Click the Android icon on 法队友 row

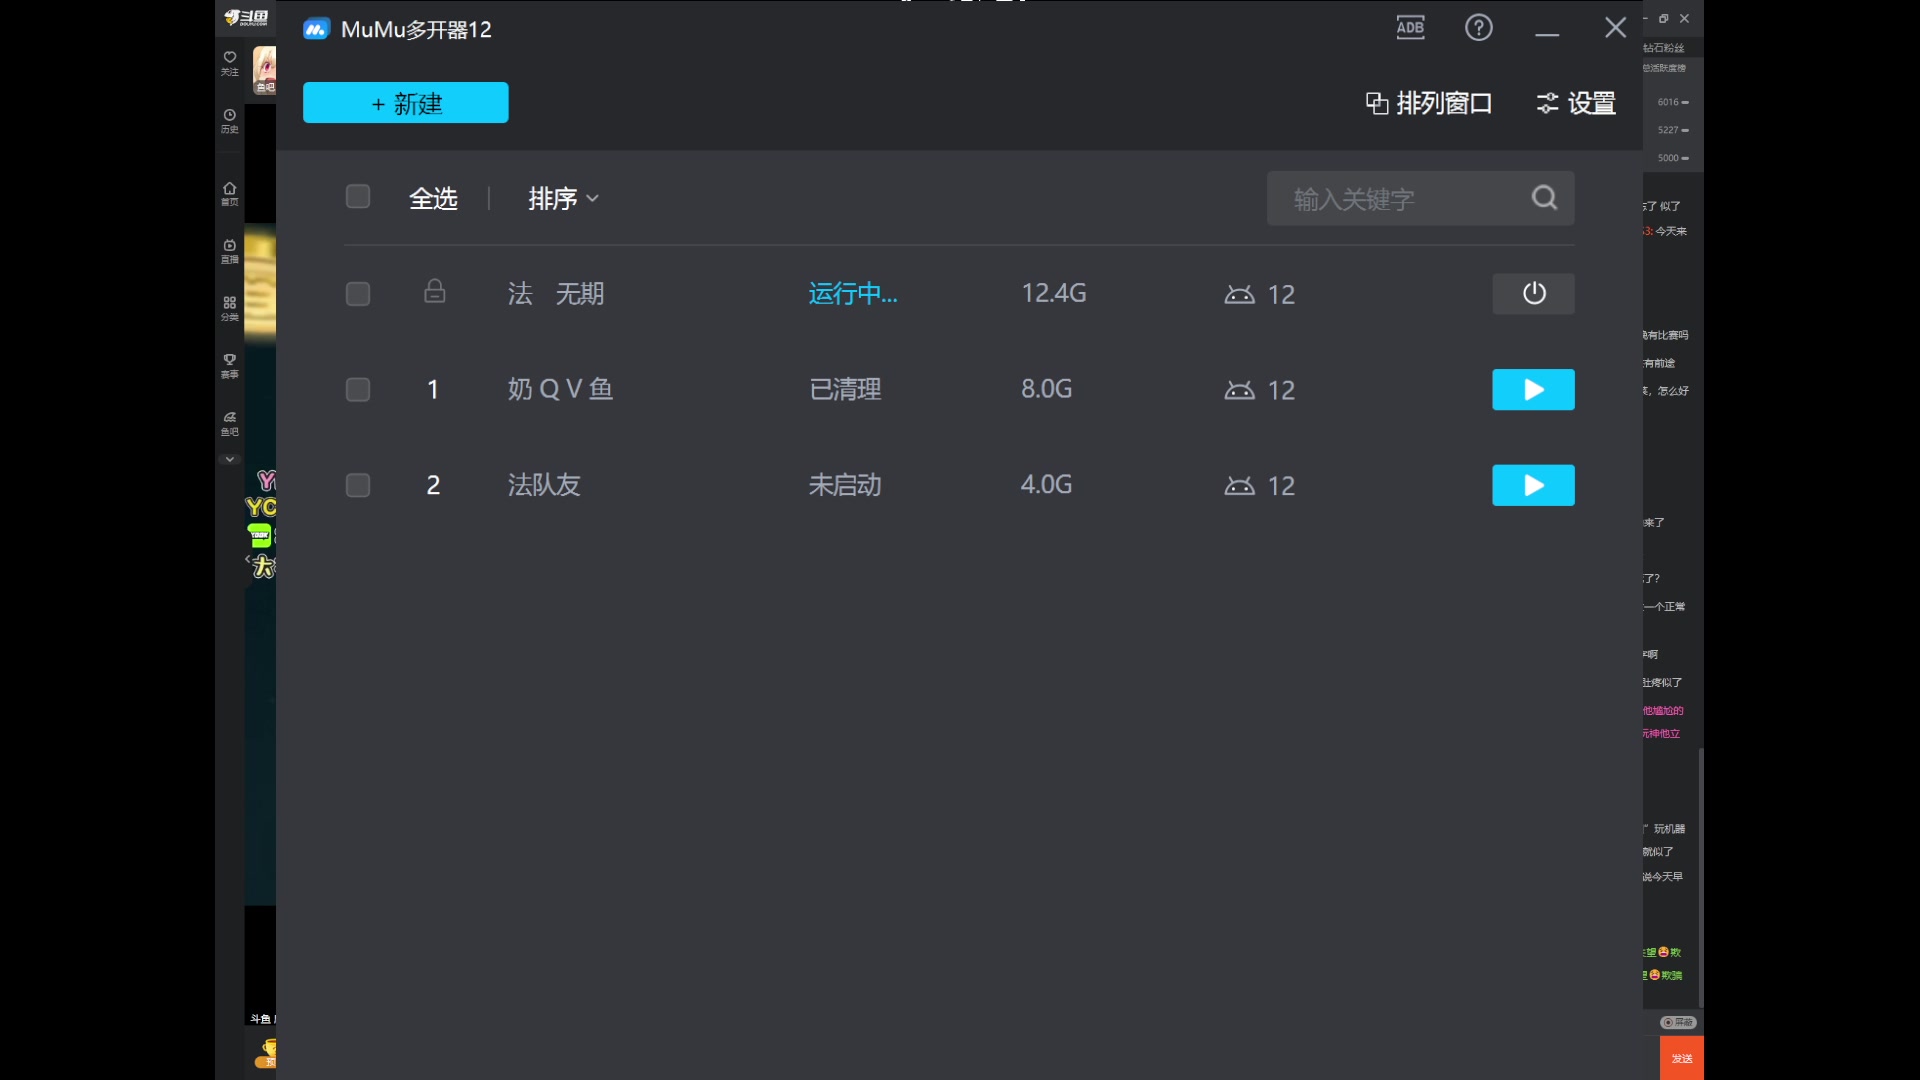(x=1239, y=486)
